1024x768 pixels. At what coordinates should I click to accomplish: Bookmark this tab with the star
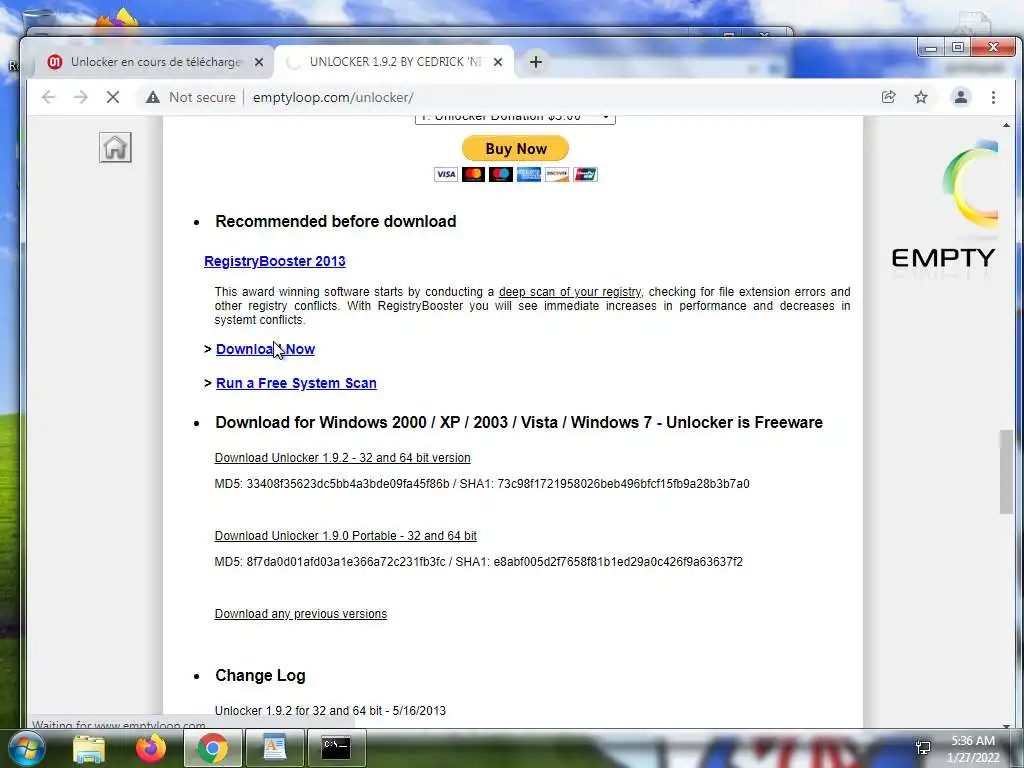pos(921,97)
